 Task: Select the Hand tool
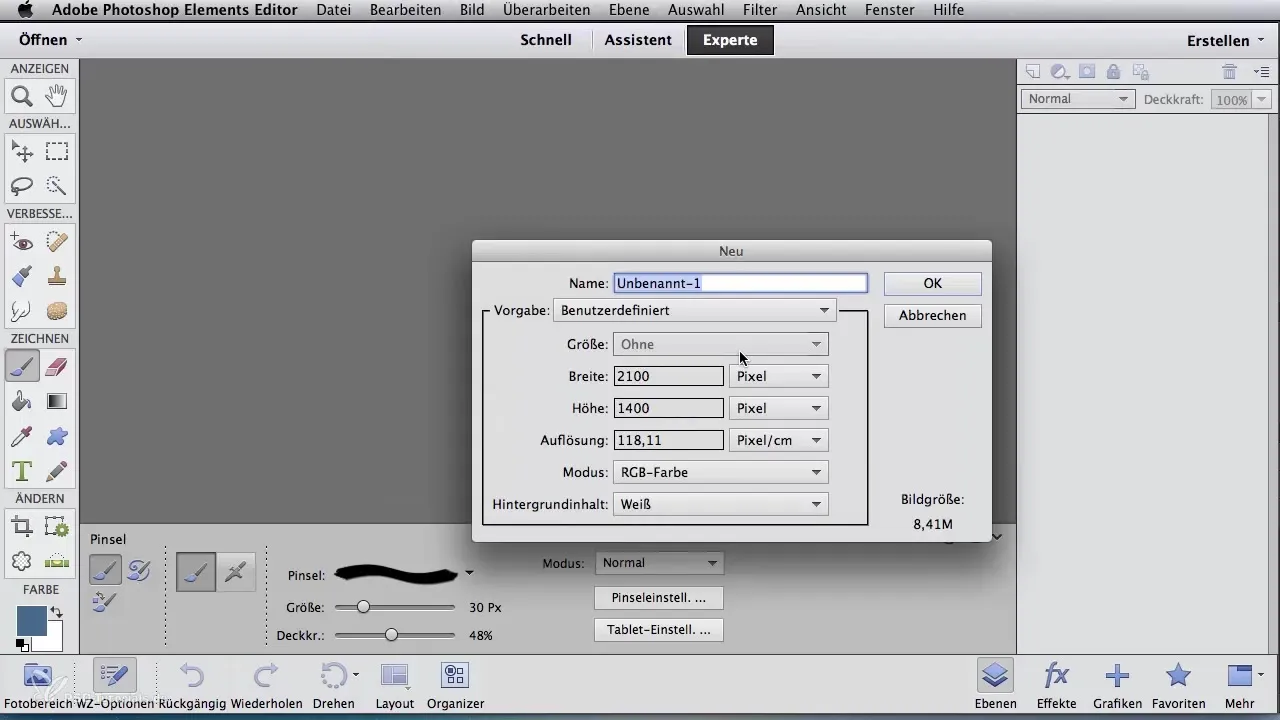coord(57,96)
